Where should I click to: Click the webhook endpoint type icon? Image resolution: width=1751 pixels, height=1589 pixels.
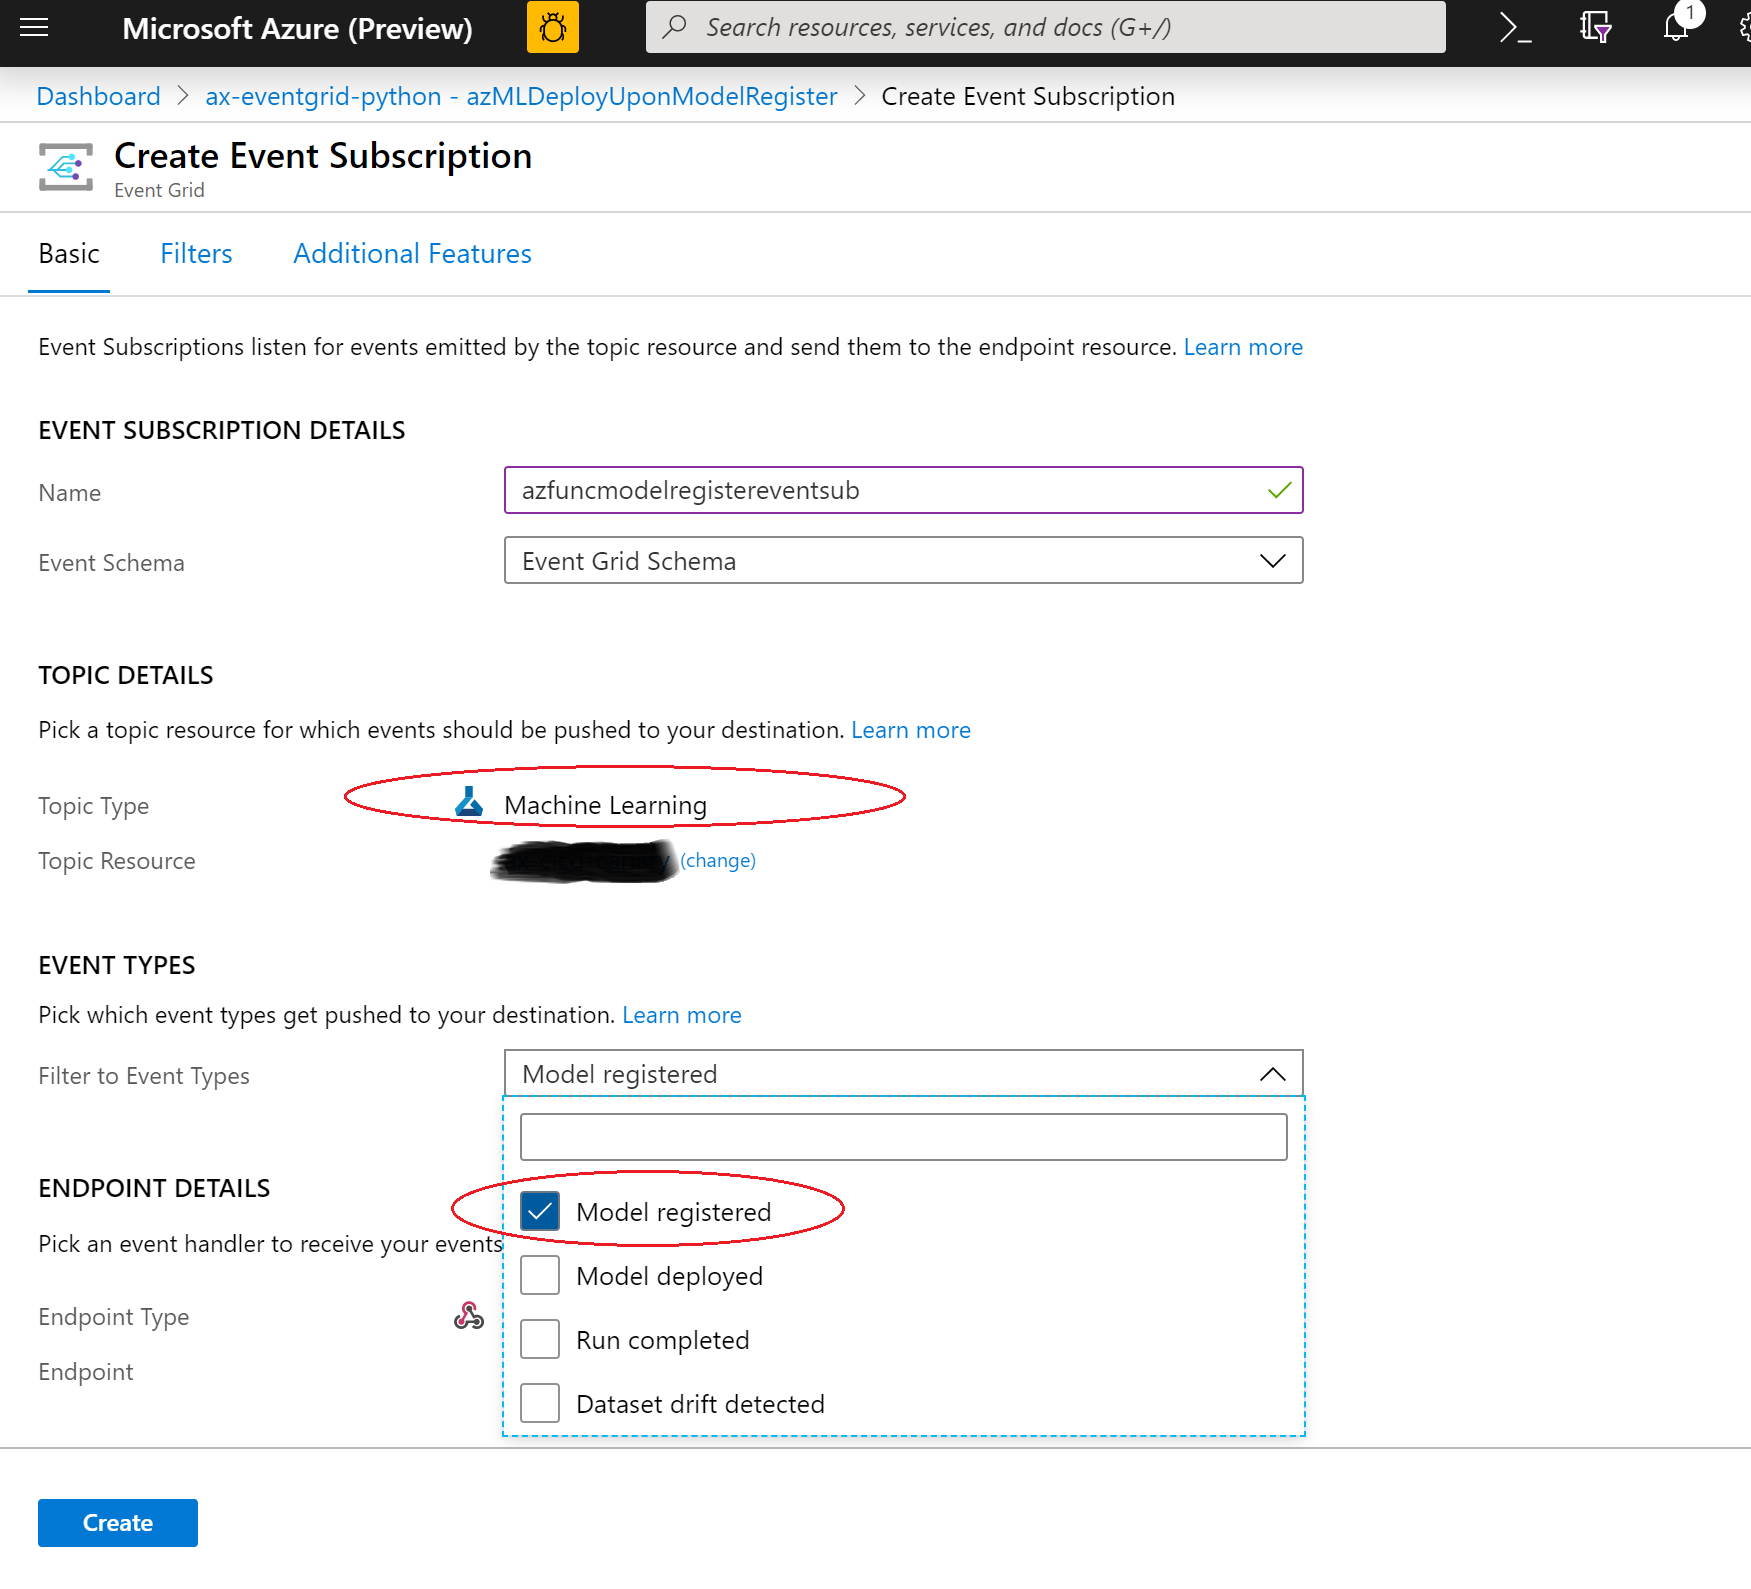[469, 1316]
